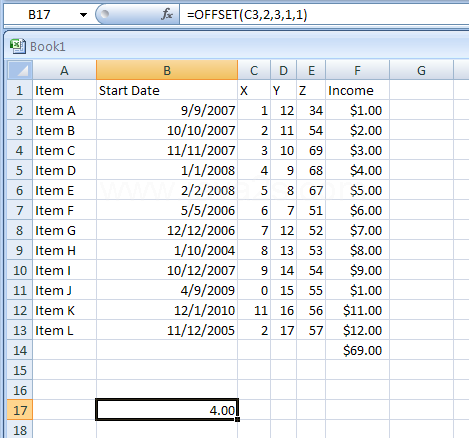This screenshot has height=438, width=469.
Task: Click the Insert Function fx icon
Action: point(167,14)
